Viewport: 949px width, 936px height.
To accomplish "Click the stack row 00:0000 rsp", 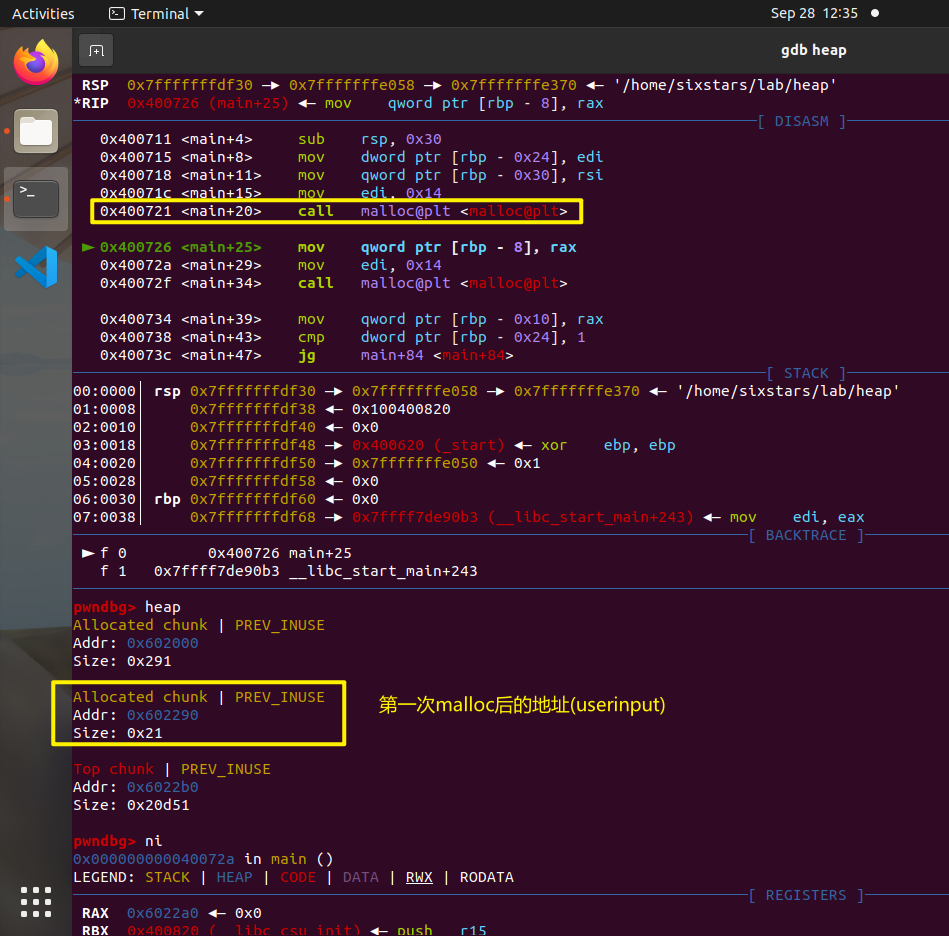I will point(486,391).
